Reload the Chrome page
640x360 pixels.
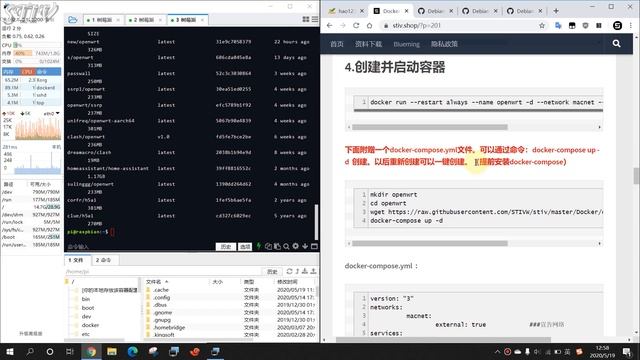(356, 25)
